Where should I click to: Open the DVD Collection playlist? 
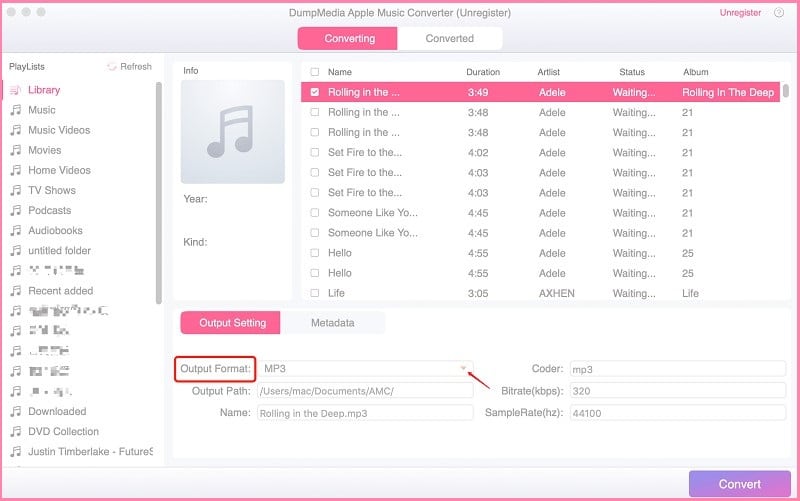[x=63, y=431]
